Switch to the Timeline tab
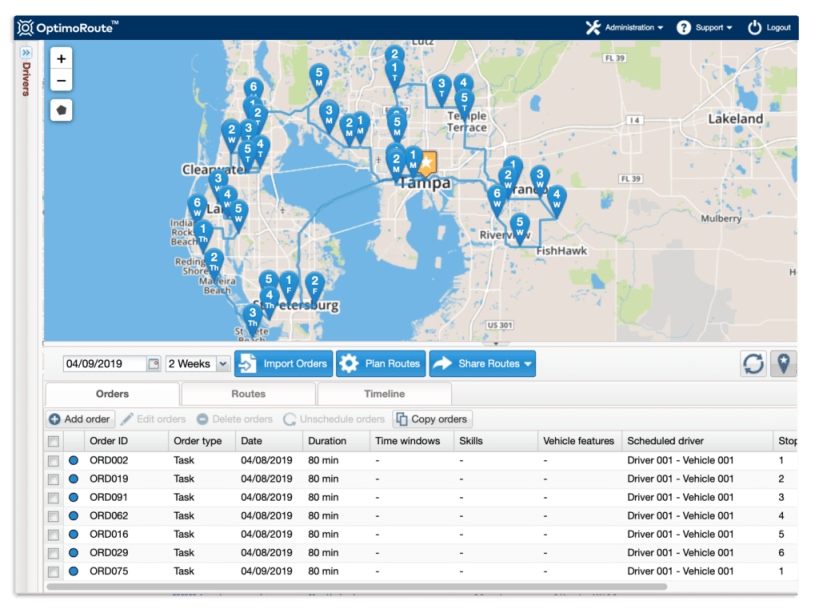The width and height of the screenshot is (819, 609). (x=384, y=394)
